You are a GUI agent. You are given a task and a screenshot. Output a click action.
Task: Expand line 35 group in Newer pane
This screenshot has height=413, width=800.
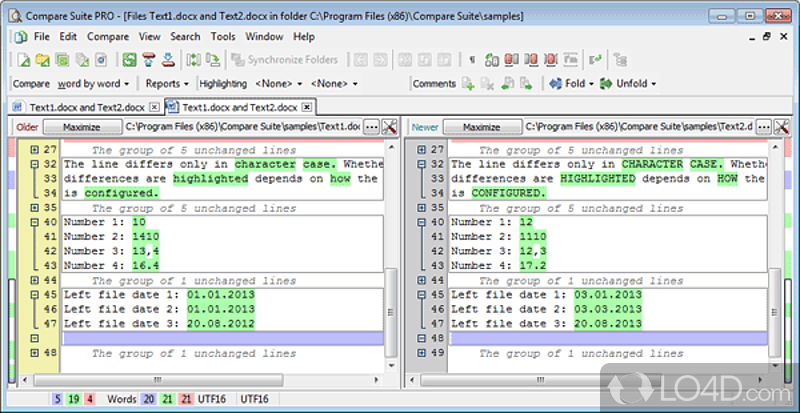pyautogui.click(x=422, y=208)
